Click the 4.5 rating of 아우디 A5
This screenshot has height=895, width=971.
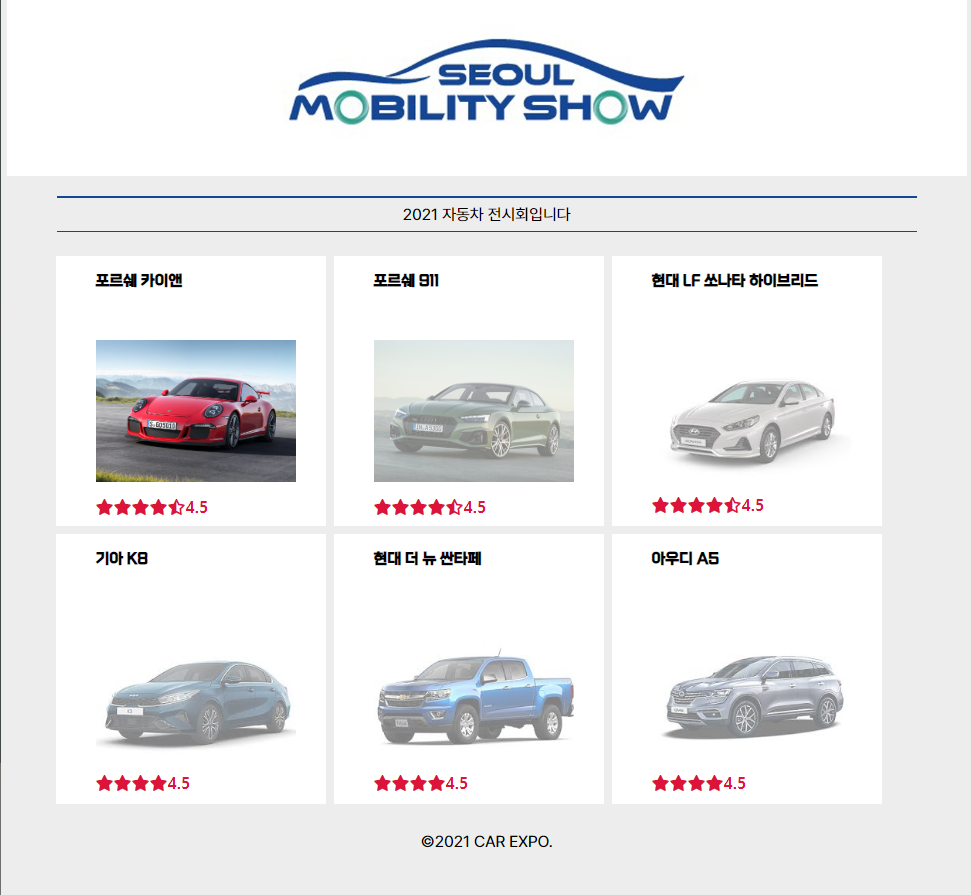735,784
